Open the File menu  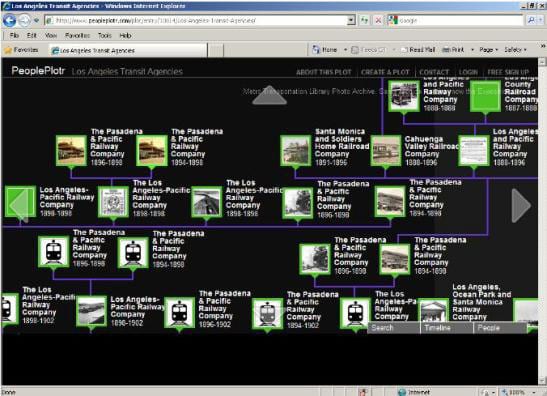pyautogui.click(x=14, y=35)
